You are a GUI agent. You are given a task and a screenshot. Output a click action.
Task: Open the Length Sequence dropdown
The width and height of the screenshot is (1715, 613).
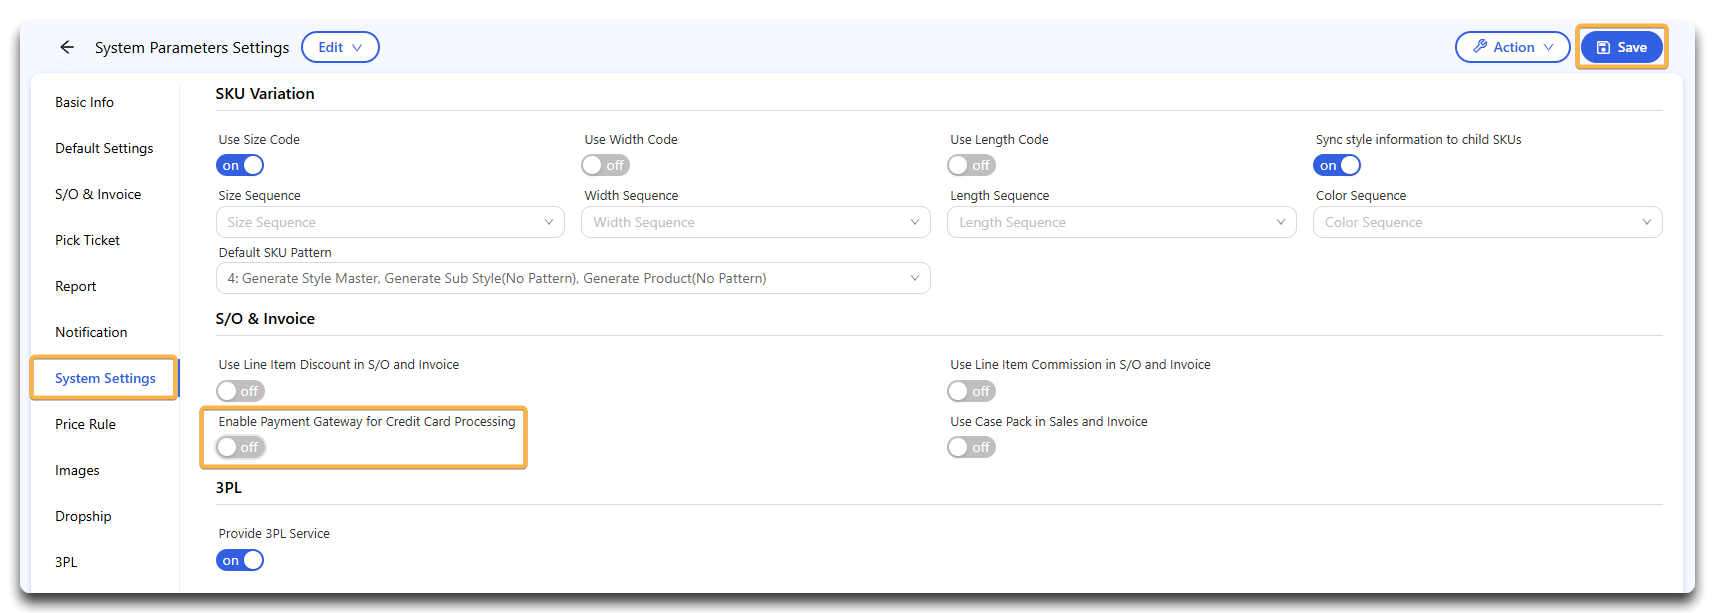(x=1122, y=222)
